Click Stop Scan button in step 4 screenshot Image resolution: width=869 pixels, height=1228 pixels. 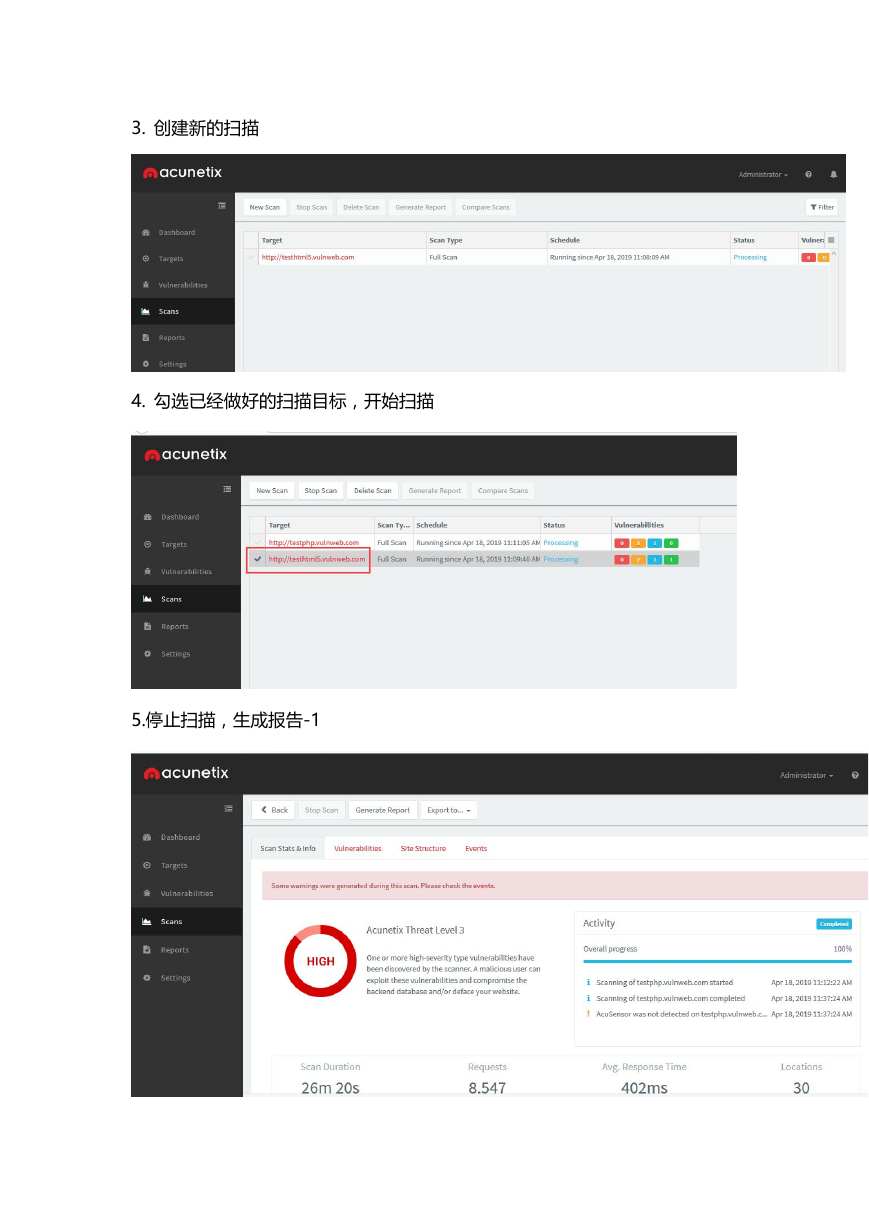(321, 491)
